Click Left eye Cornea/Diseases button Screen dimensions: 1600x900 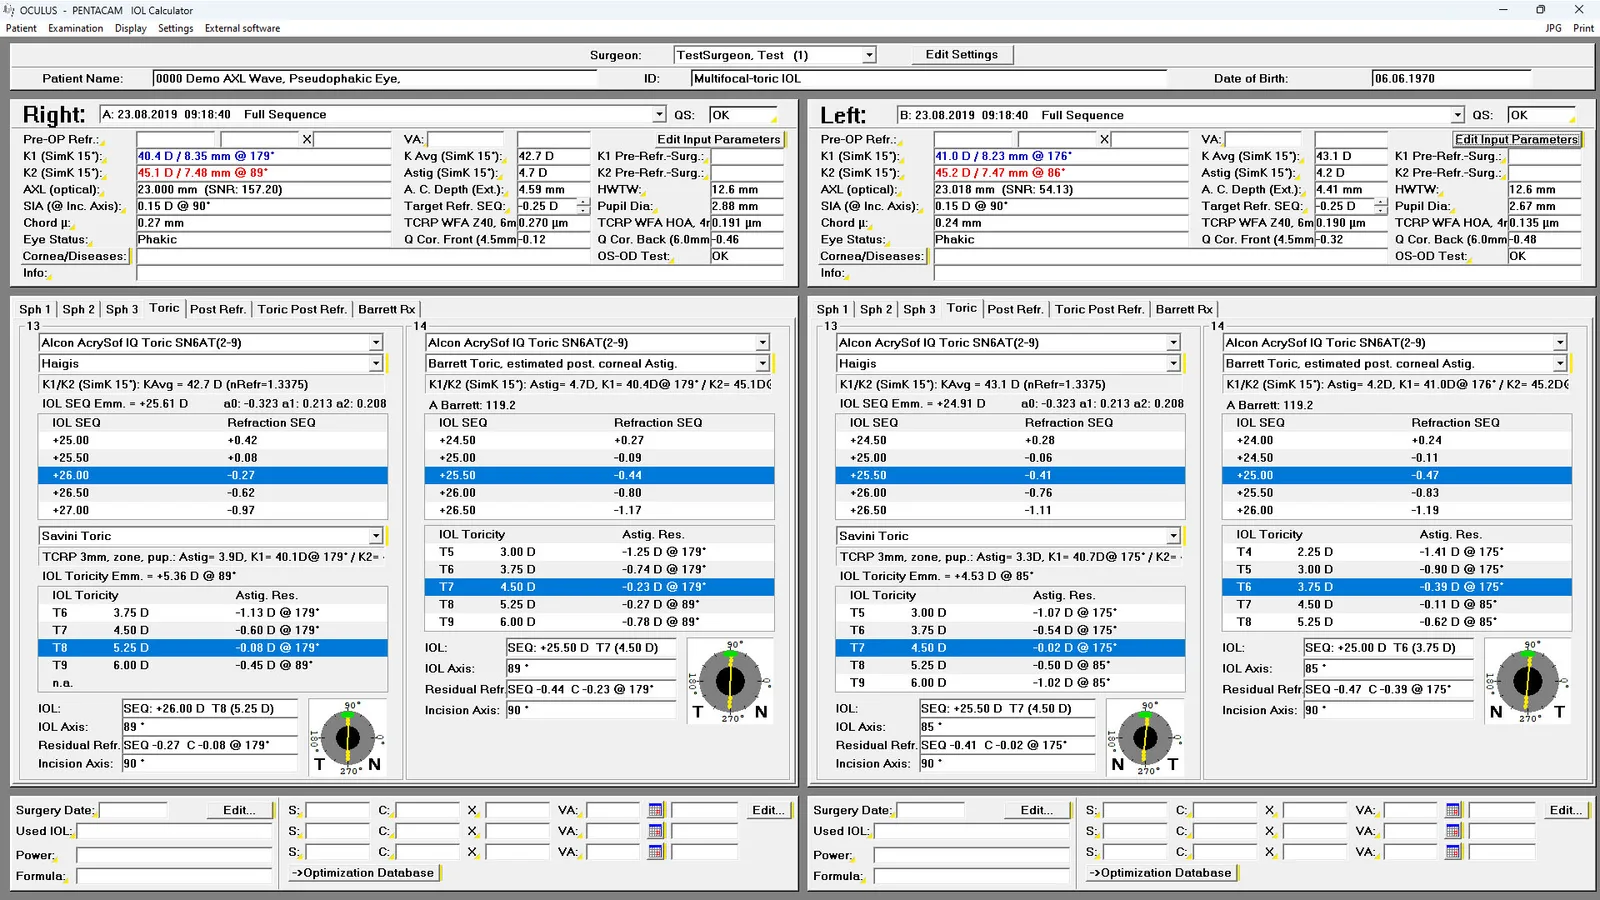(x=872, y=256)
